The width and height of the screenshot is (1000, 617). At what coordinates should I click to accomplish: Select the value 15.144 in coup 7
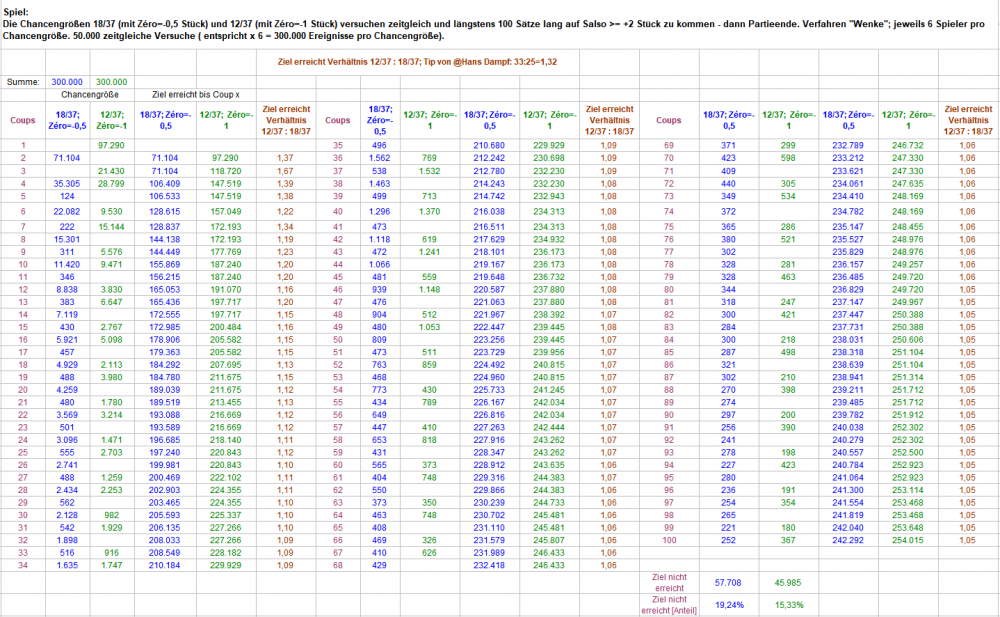tap(112, 227)
